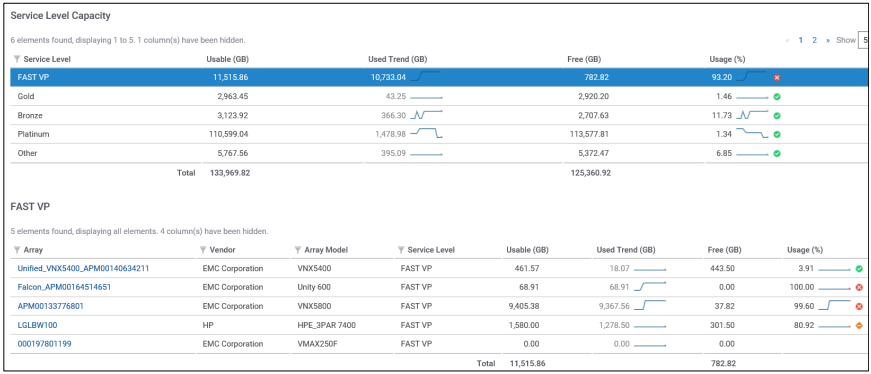Open the 000197801199 array link
The width and height of the screenshot is (871, 374).
coord(44,344)
